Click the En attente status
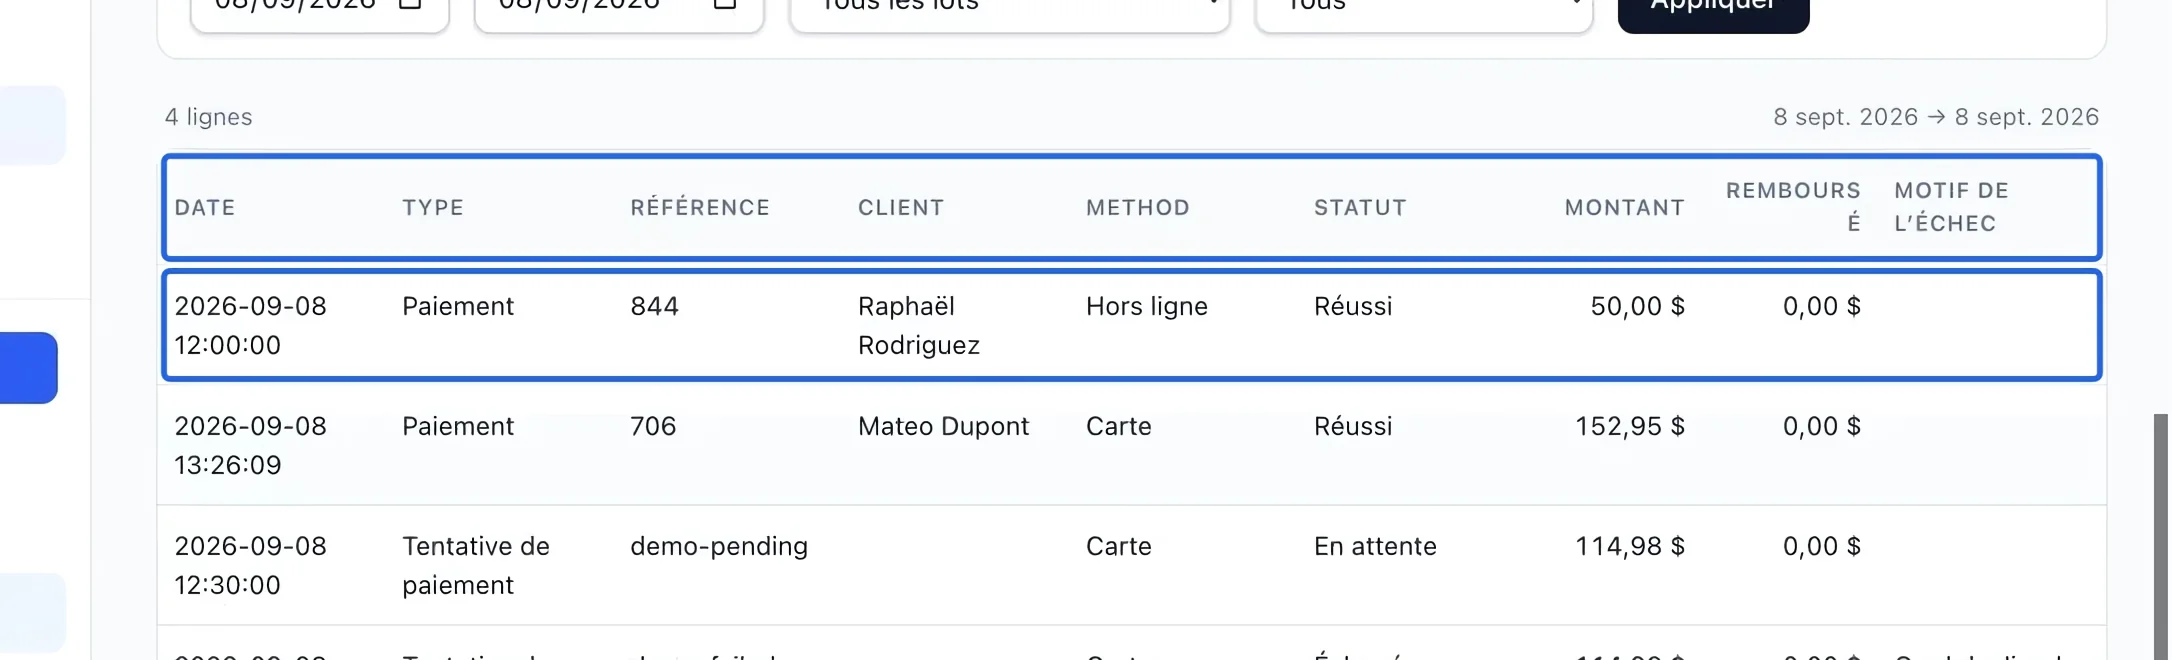2172x660 pixels. coord(1375,546)
